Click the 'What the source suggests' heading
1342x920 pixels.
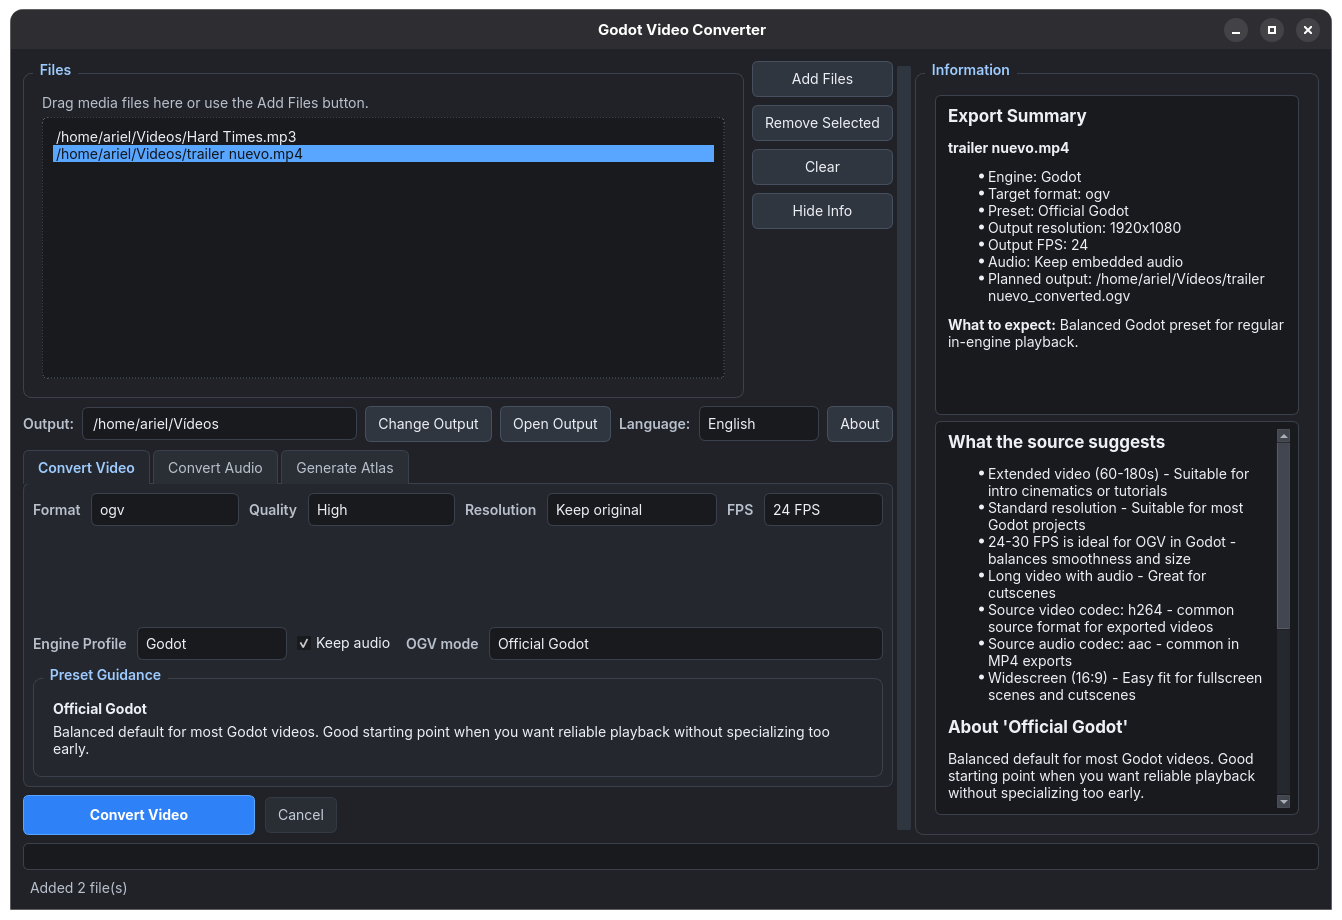pyautogui.click(x=1056, y=442)
